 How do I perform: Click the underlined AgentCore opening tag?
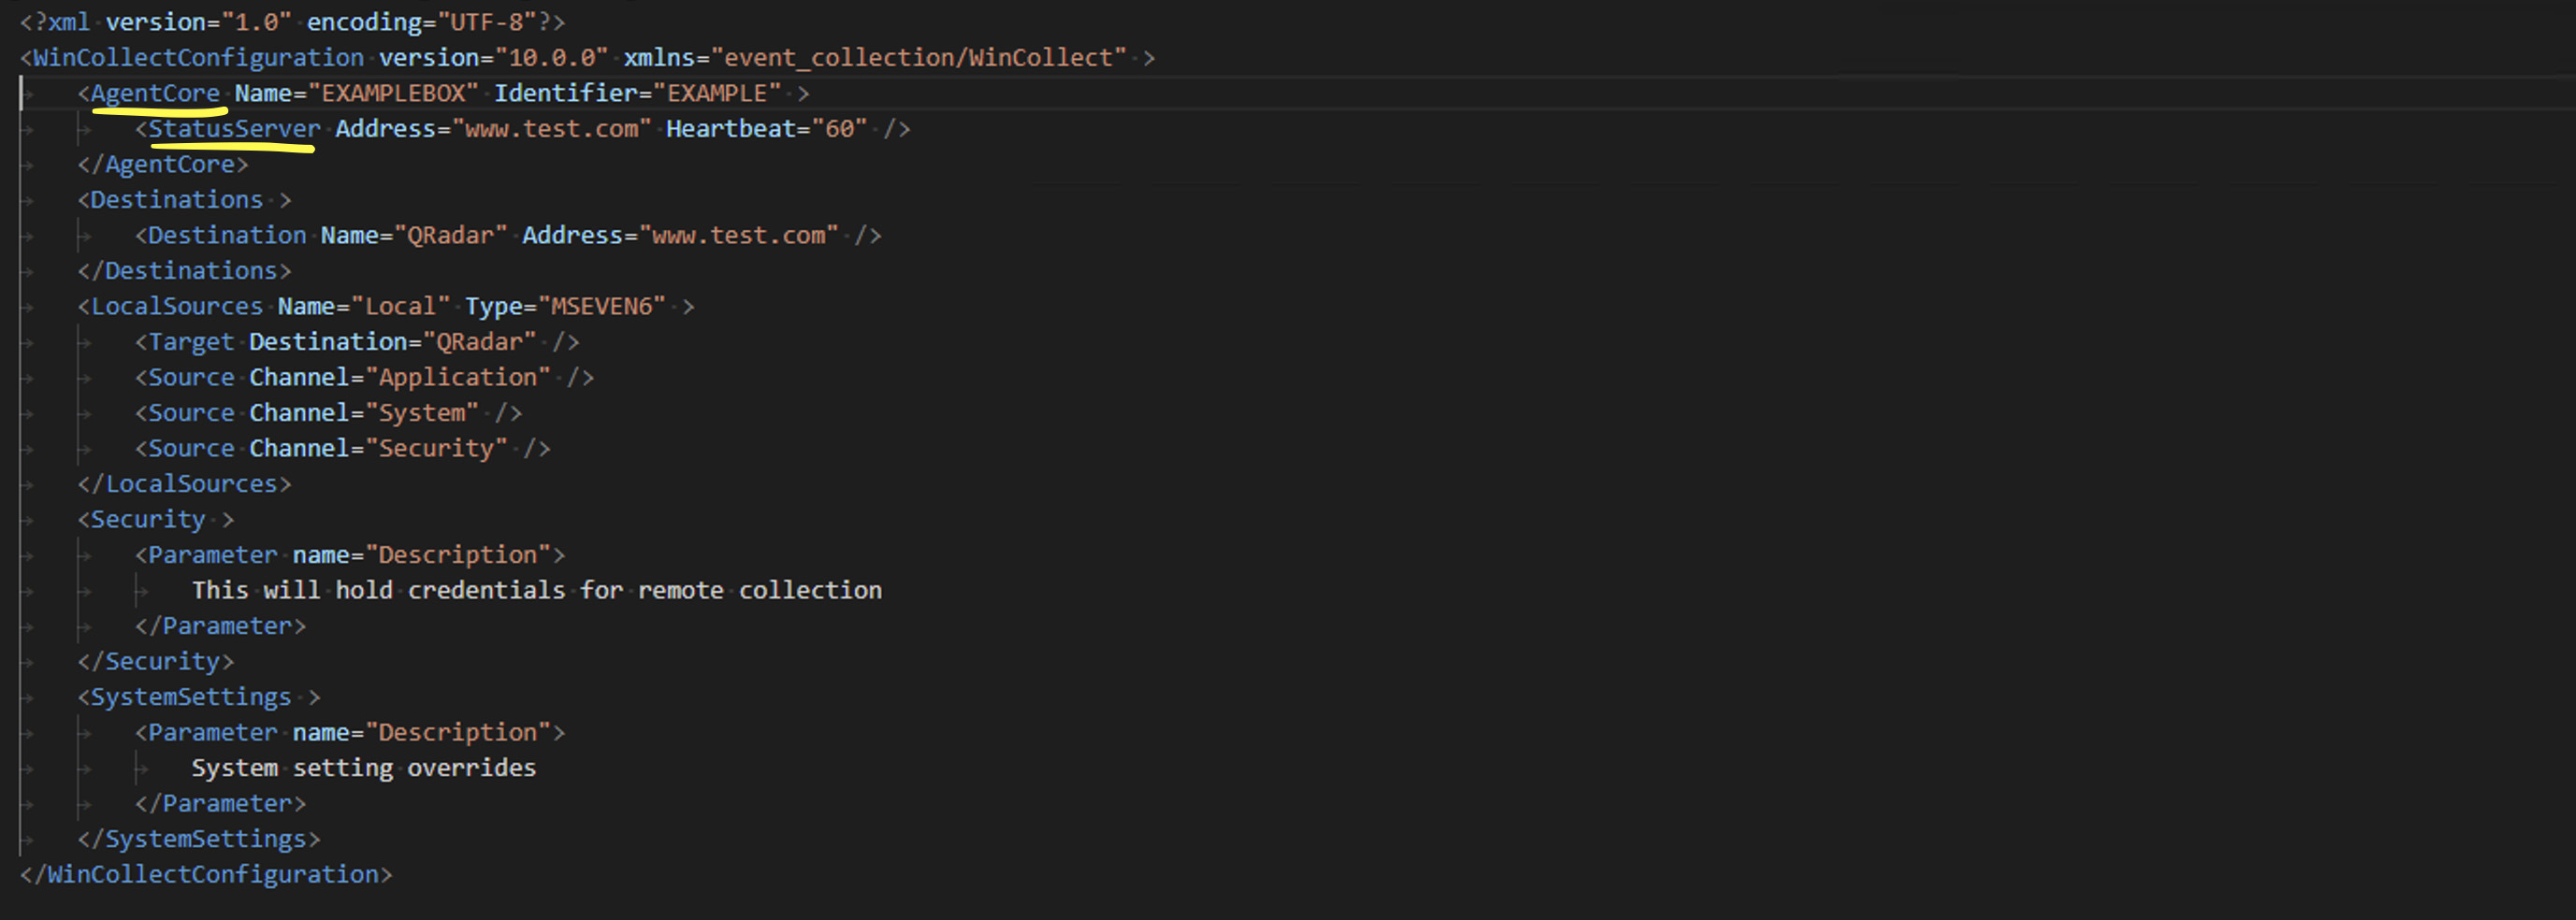click(x=155, y=93)
